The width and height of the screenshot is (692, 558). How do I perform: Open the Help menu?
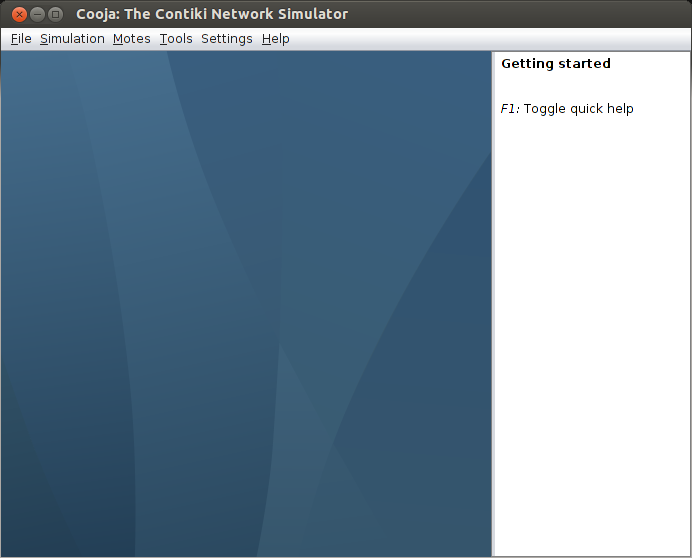[275, 39]
